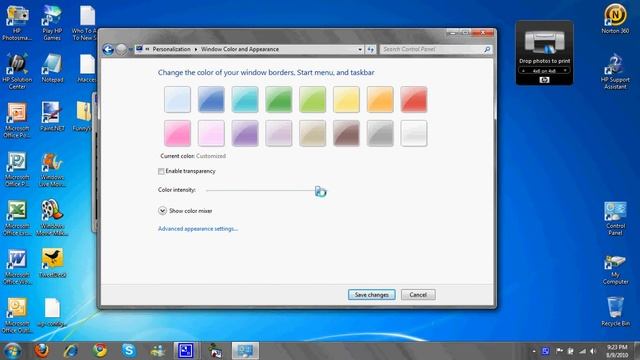This screenshot has height=360, width=640.
Task: Launch Internet Explorer from the taskbar
Action: (71, 351)
